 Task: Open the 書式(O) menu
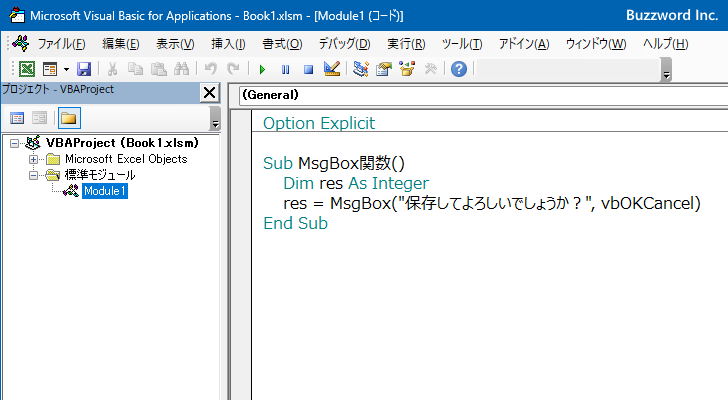(x=282, y=44)
